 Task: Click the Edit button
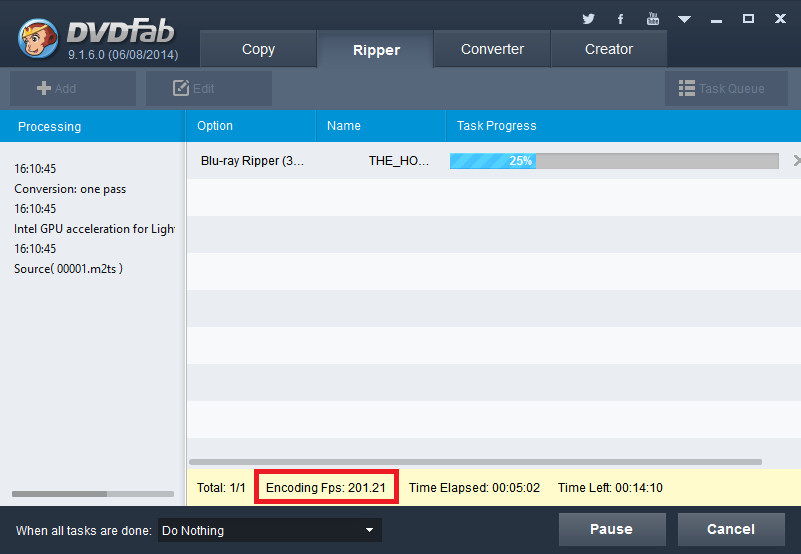(208, 88)
